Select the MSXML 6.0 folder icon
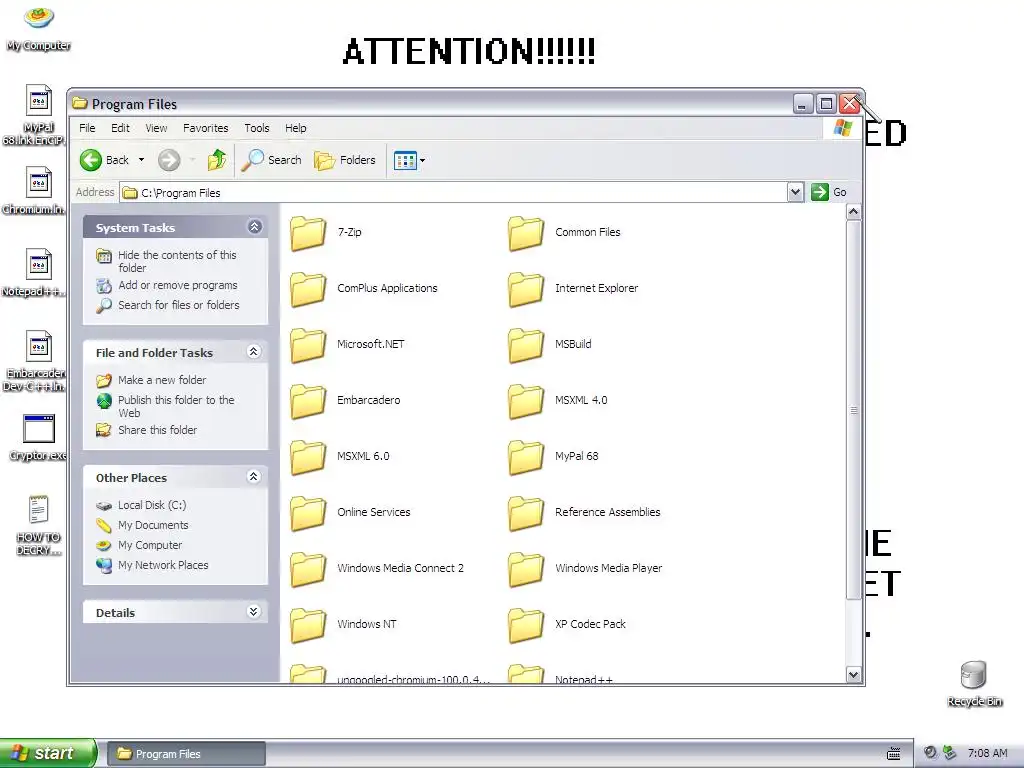The width and height of the screenshot is (1024, 768). (308, 457)
